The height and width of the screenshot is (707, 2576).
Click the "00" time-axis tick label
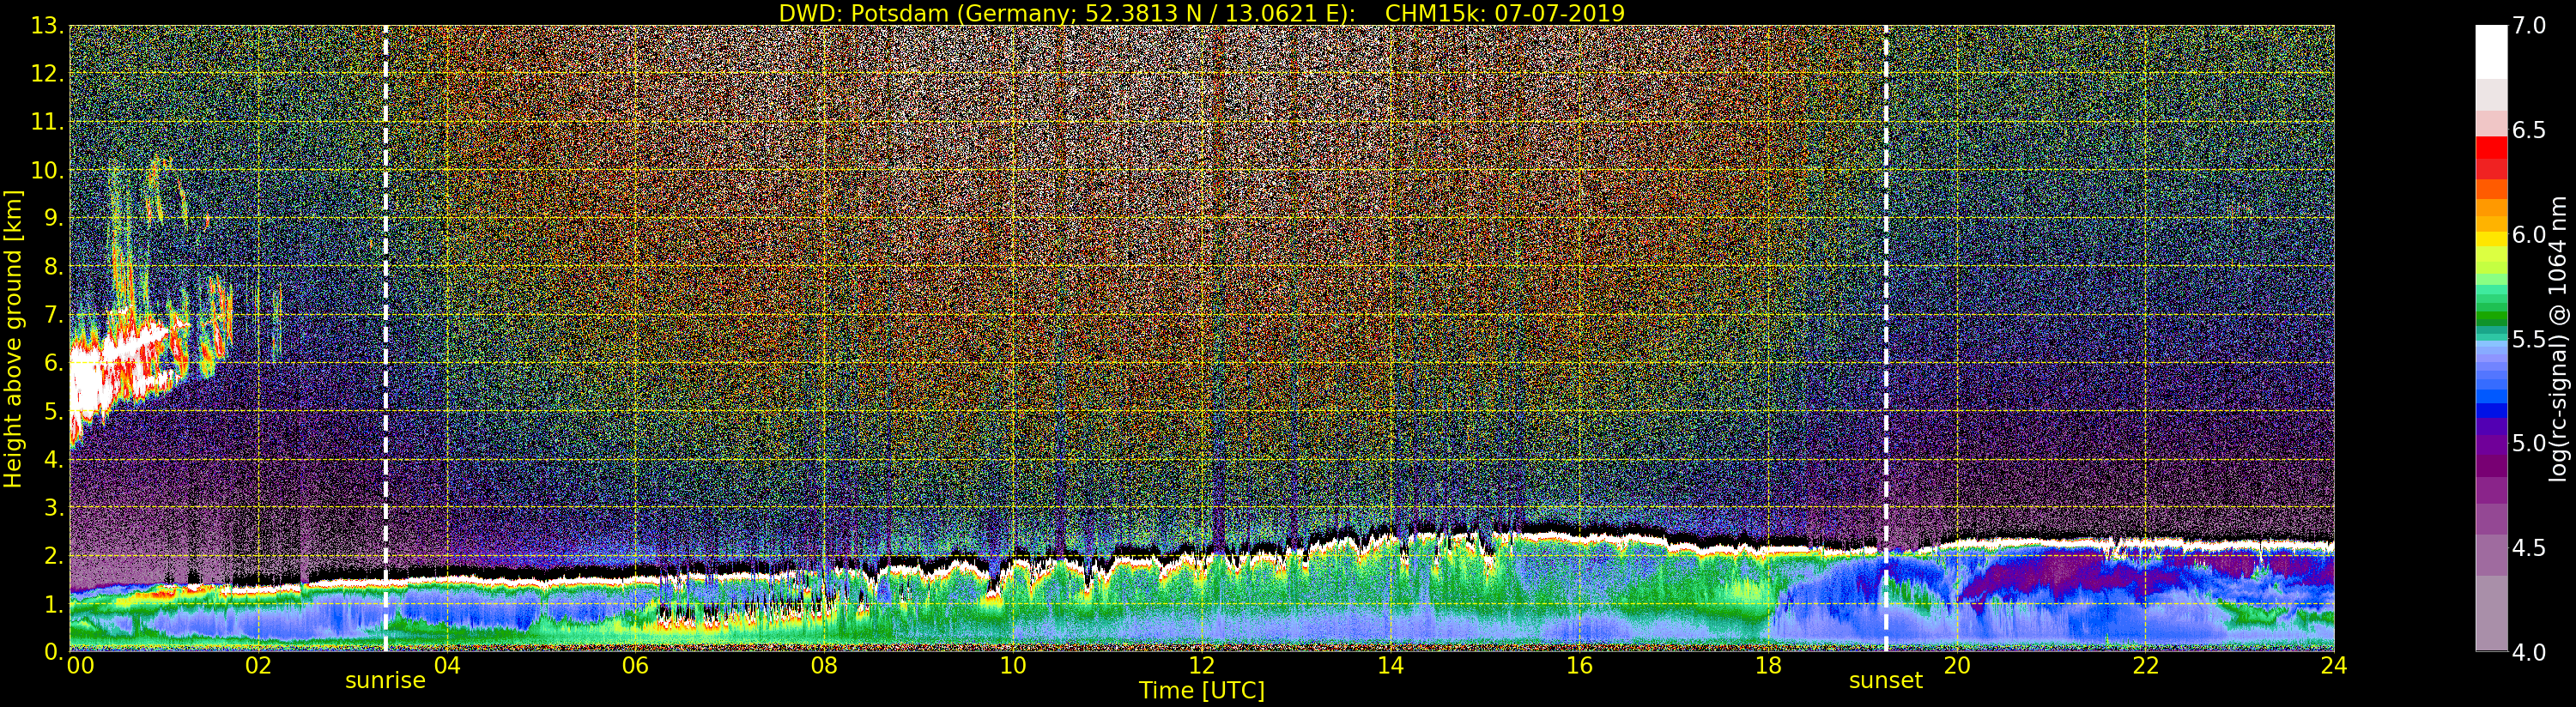pos(80,665)
